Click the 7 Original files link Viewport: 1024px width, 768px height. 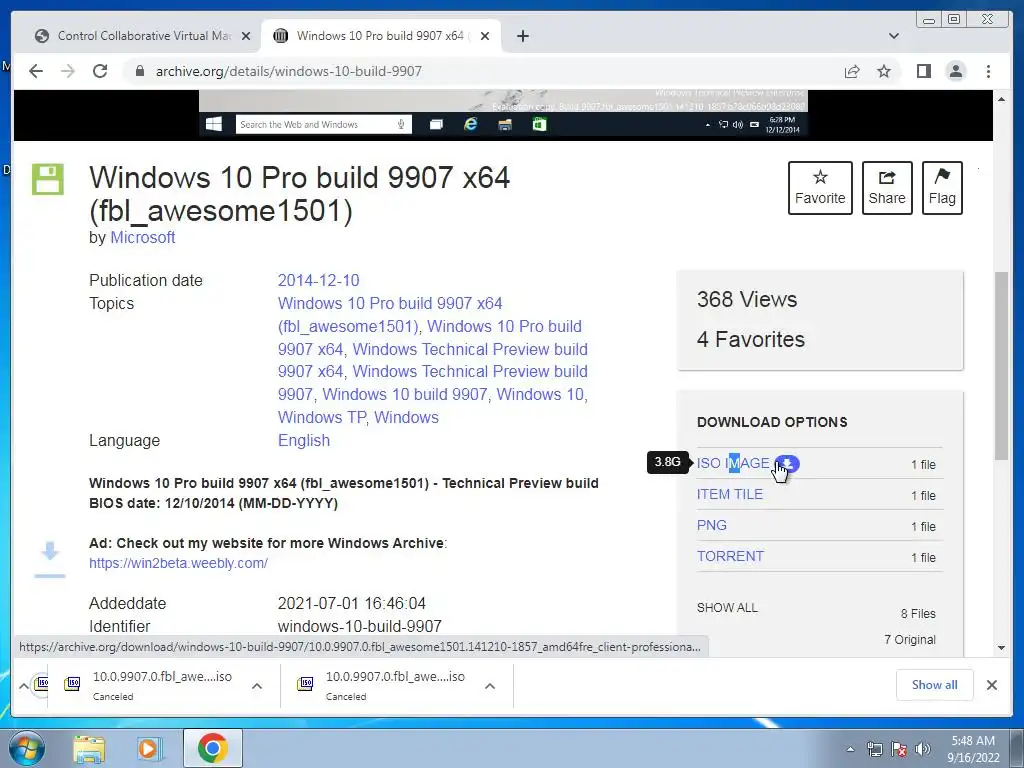910,640
